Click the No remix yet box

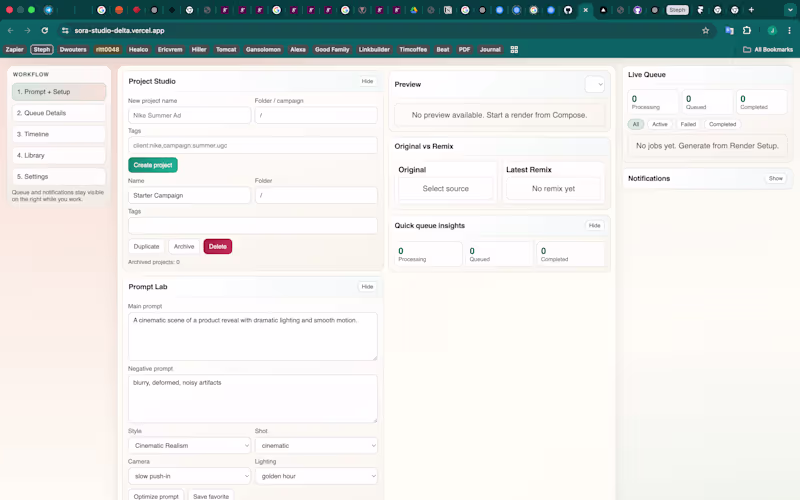click(553, 189)
